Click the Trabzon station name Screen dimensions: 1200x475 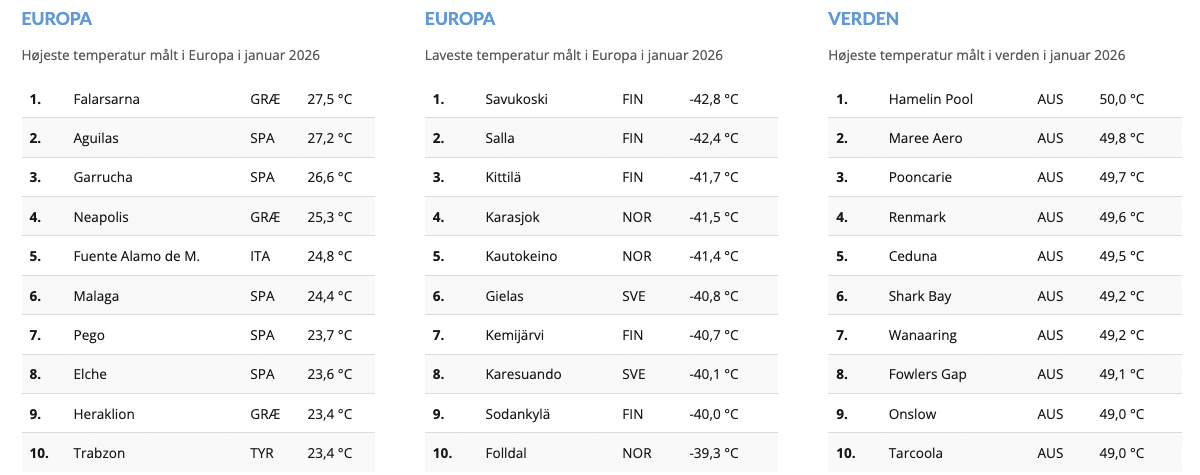pos(99,453)
